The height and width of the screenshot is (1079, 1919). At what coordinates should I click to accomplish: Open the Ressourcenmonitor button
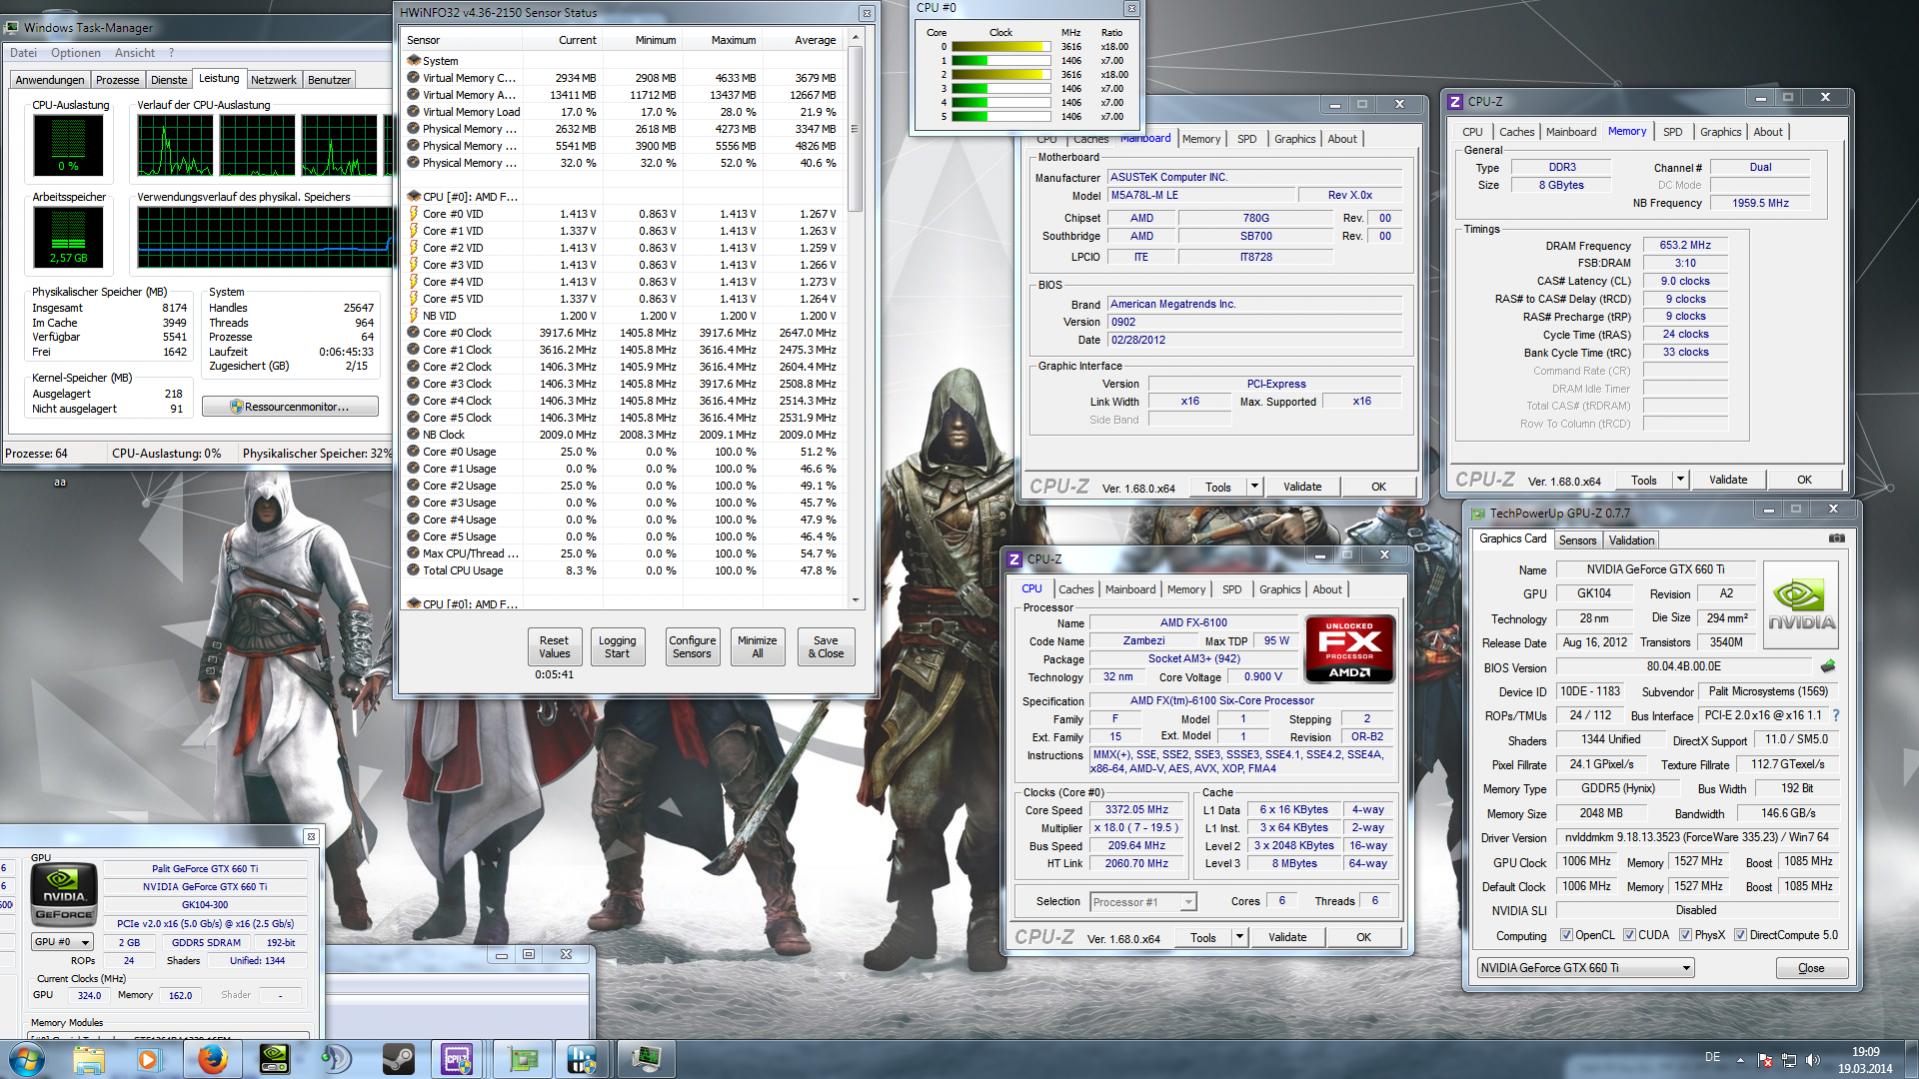click(290, 407)
